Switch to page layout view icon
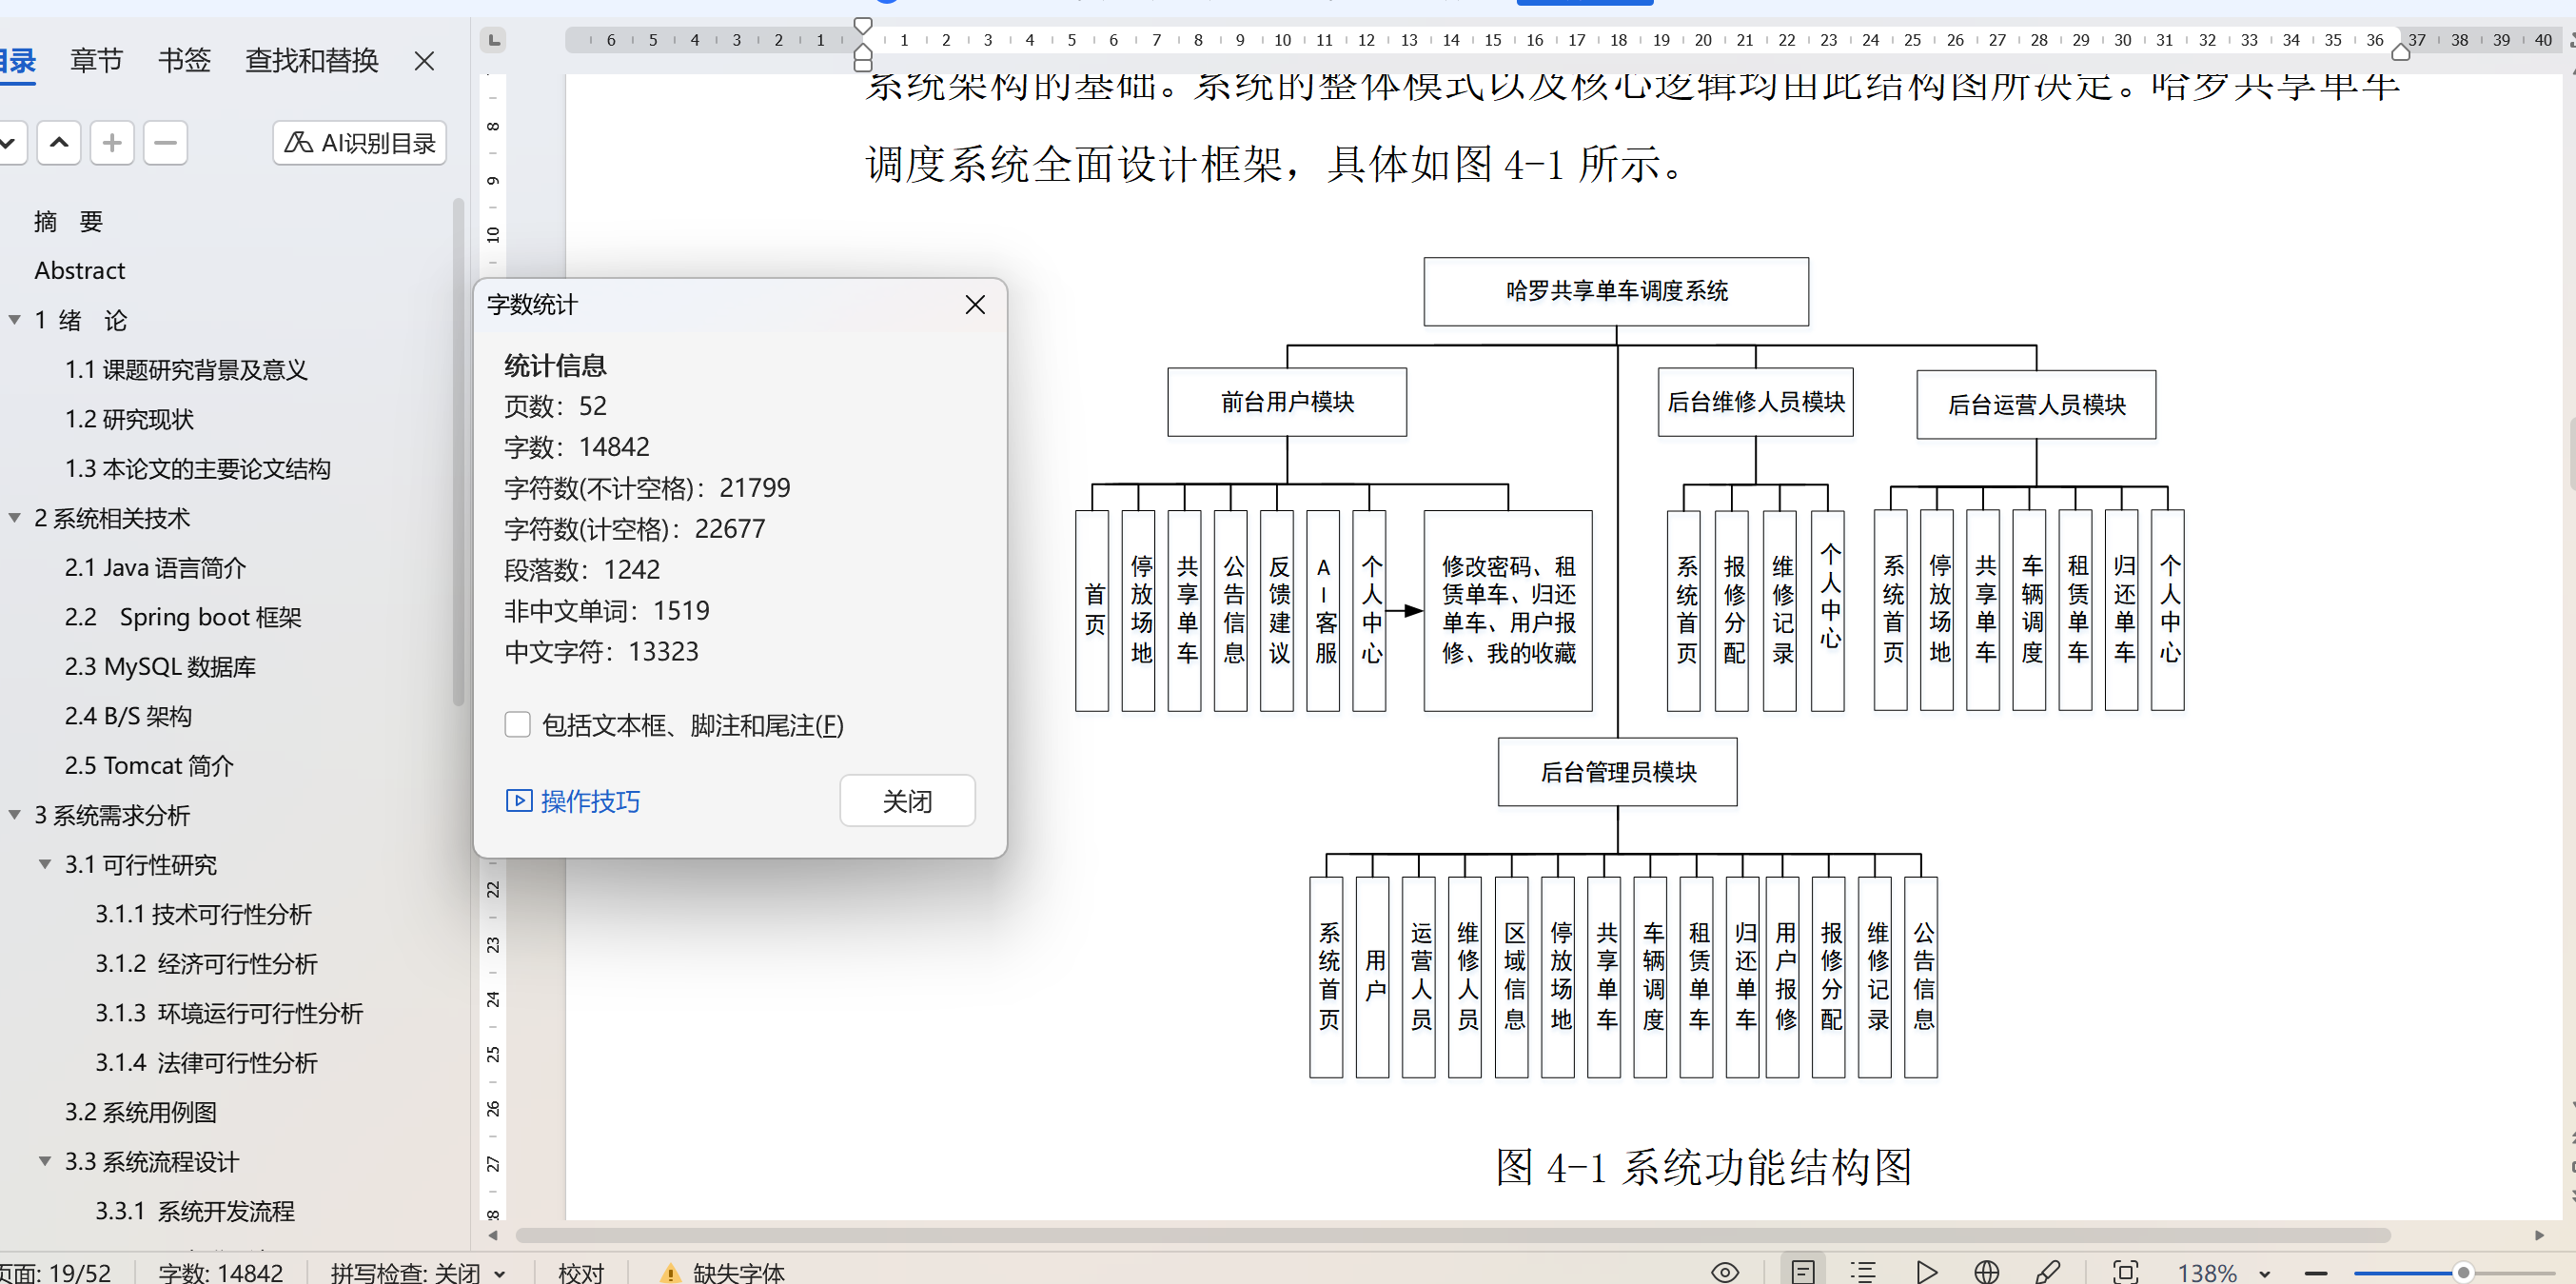Viewport: 2576px width, 1284px height. [x=1802, y=1271]
